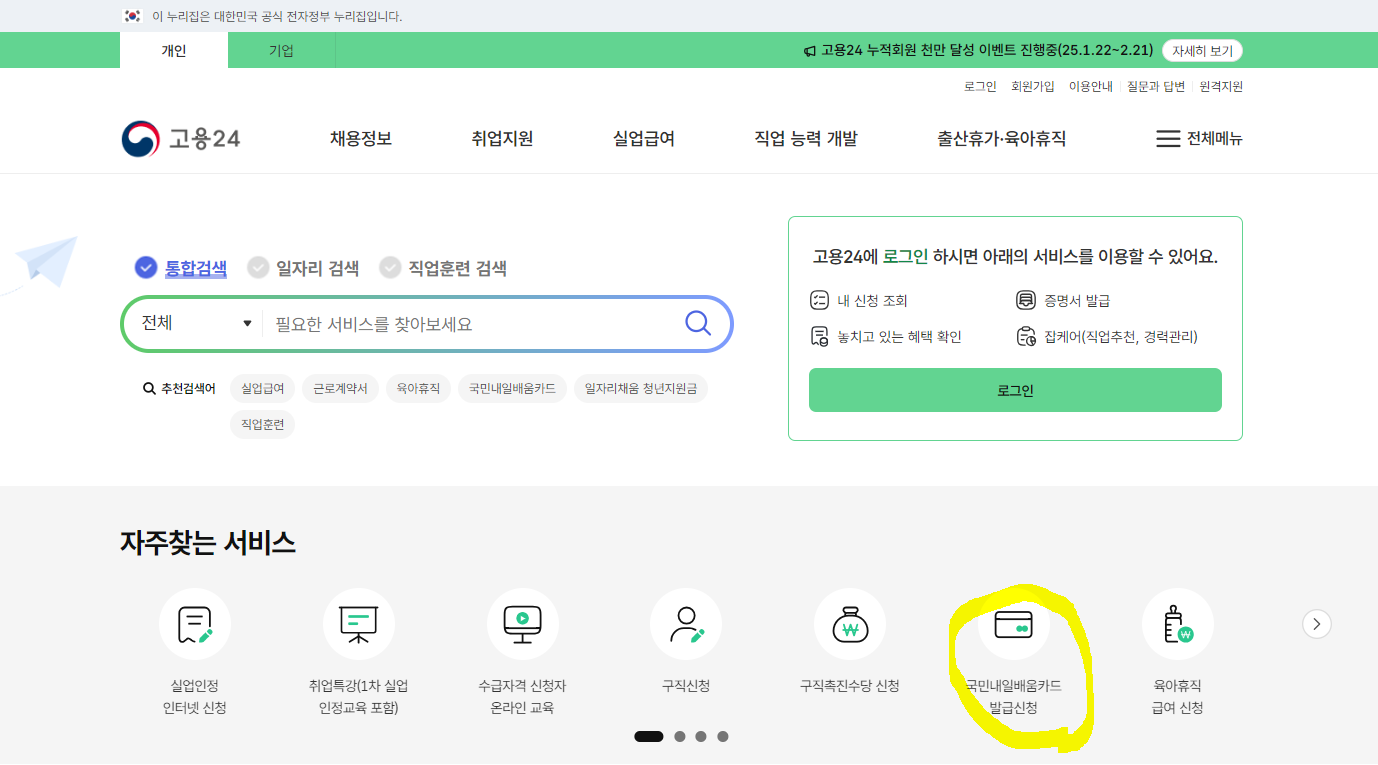The width and height of the screenshot is (1378, 765).
Task: Open 육아휴직 급여 신청 bottle icon
Action: 1178,624
